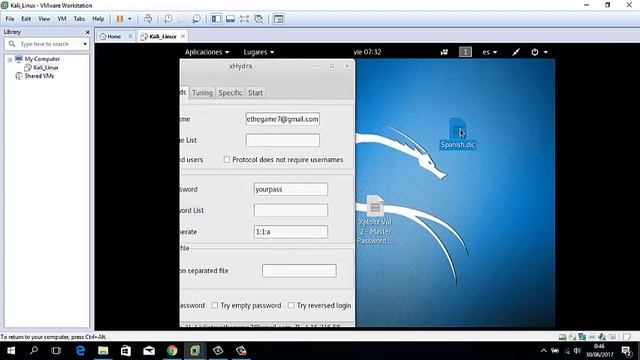This screenshot has height=360, width=640.
Task: Open the Mail app from taskbar
Action: pos(149,351)
